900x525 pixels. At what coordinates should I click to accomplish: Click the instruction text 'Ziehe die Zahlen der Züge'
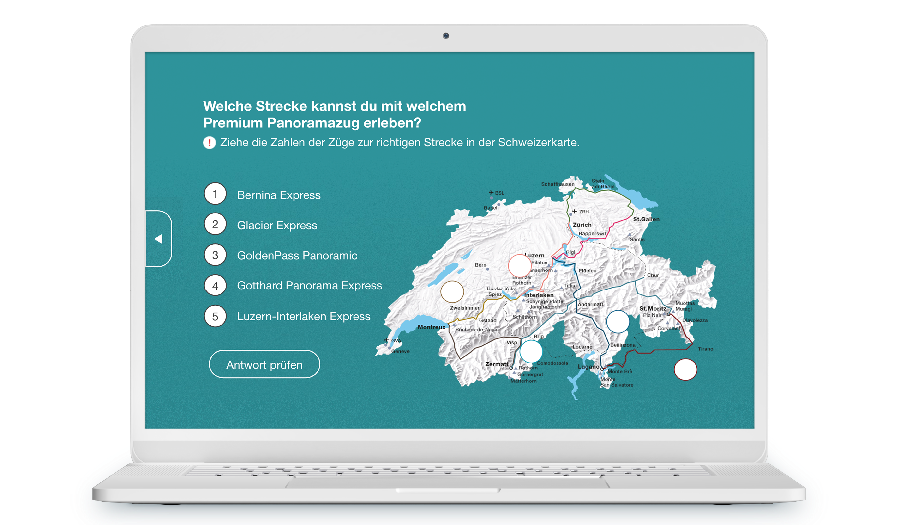pyautogui.click(x=399, y=142)
